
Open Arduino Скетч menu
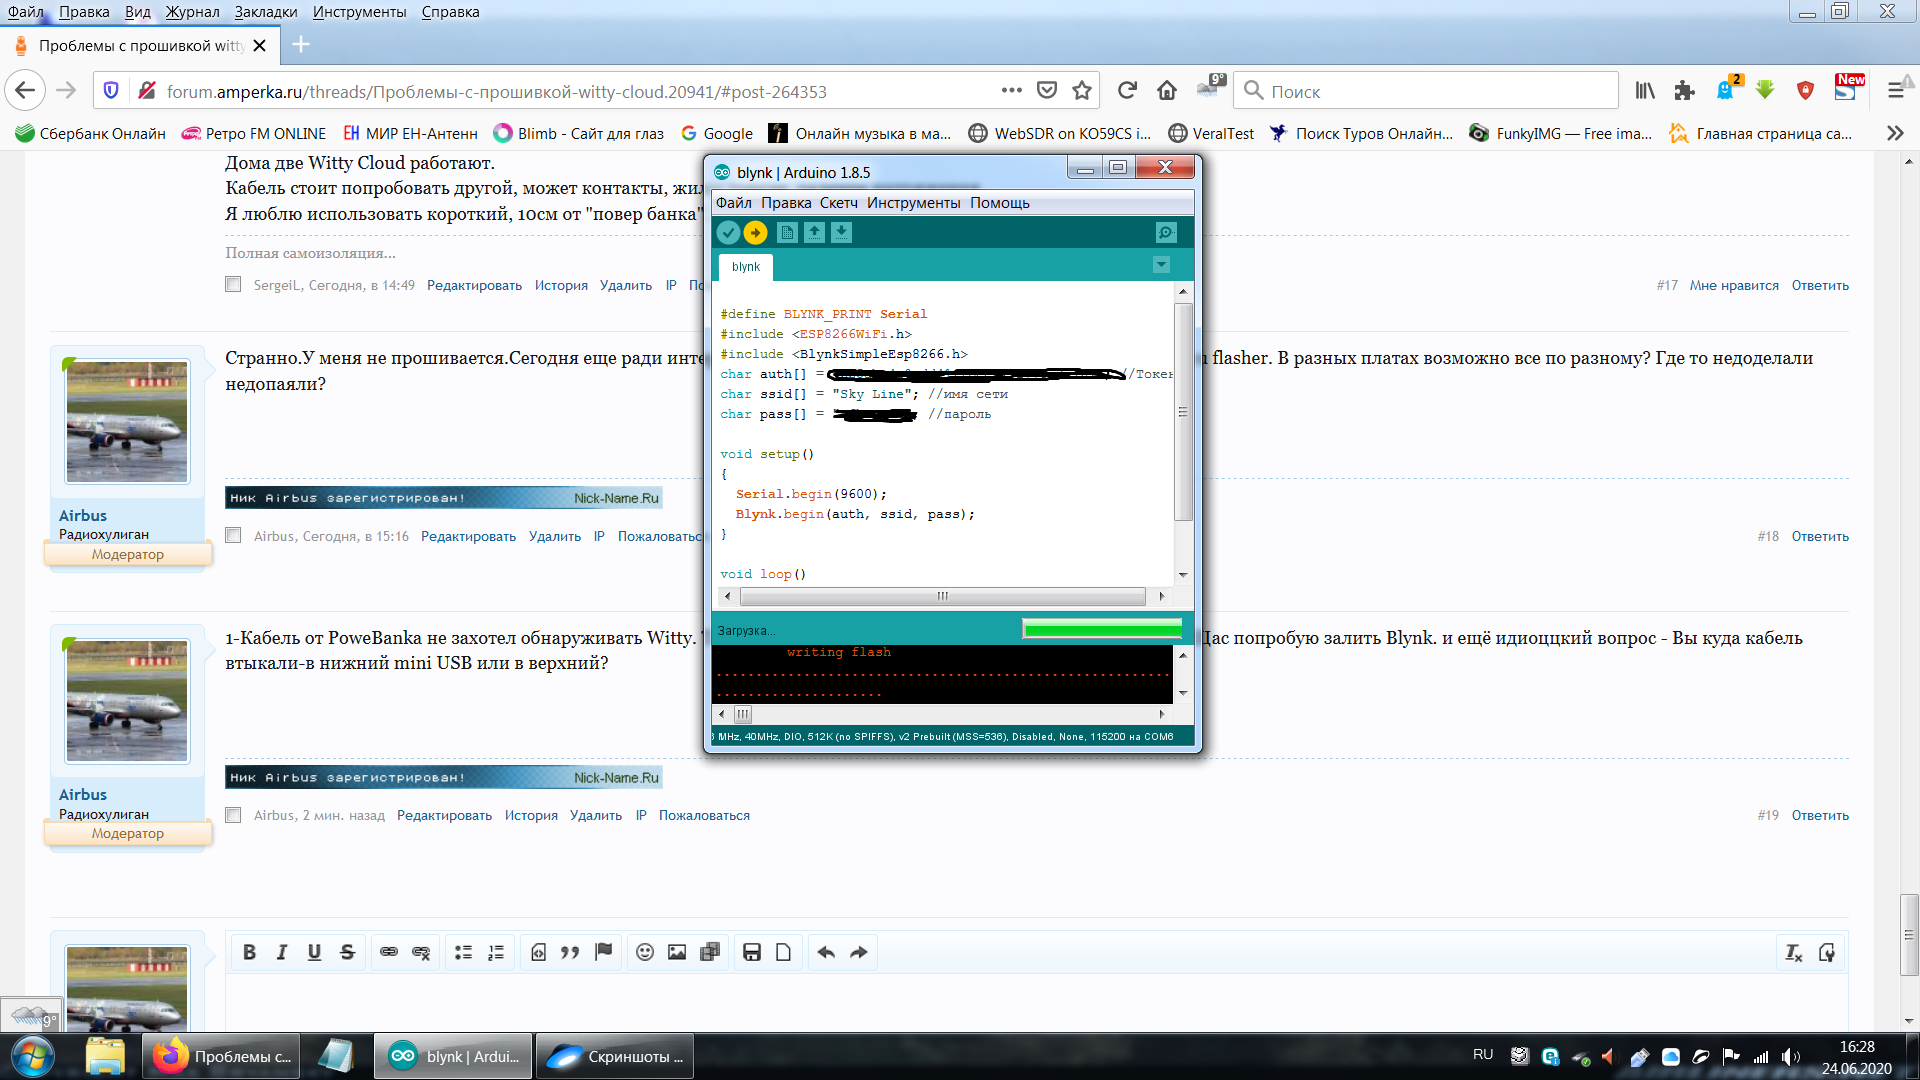pyautogui.click(x=839, y=203)
